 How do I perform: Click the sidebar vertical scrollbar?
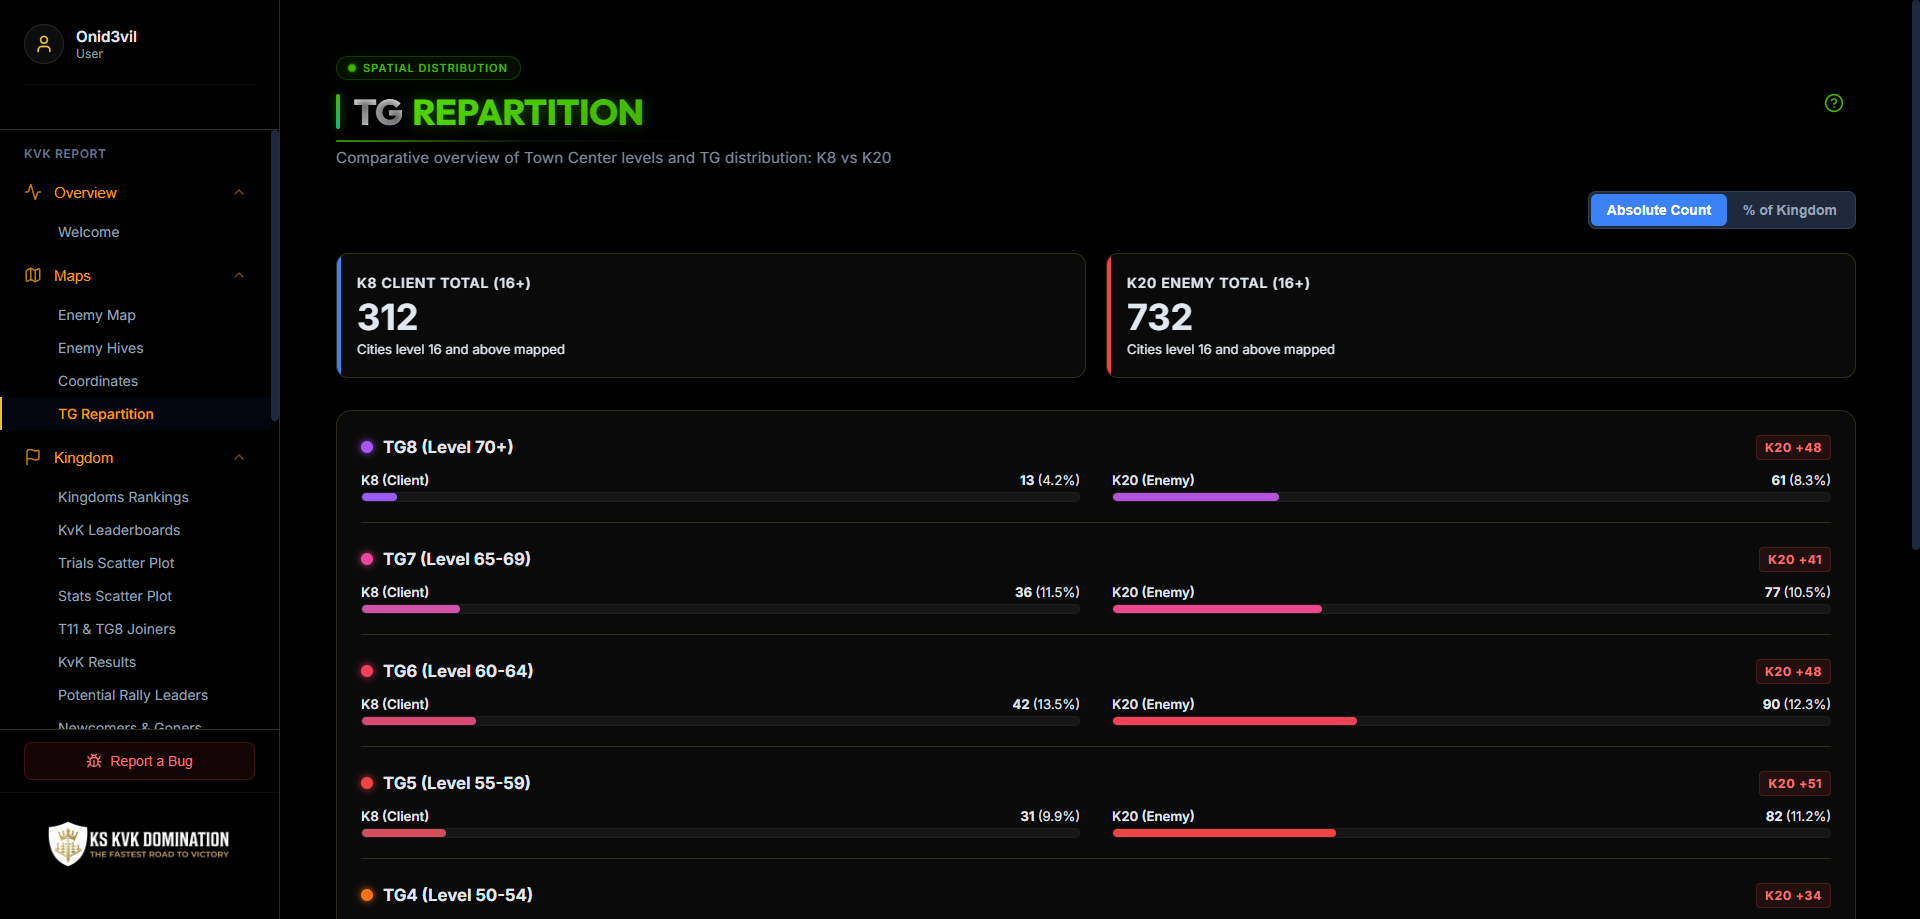click(275, 275)
